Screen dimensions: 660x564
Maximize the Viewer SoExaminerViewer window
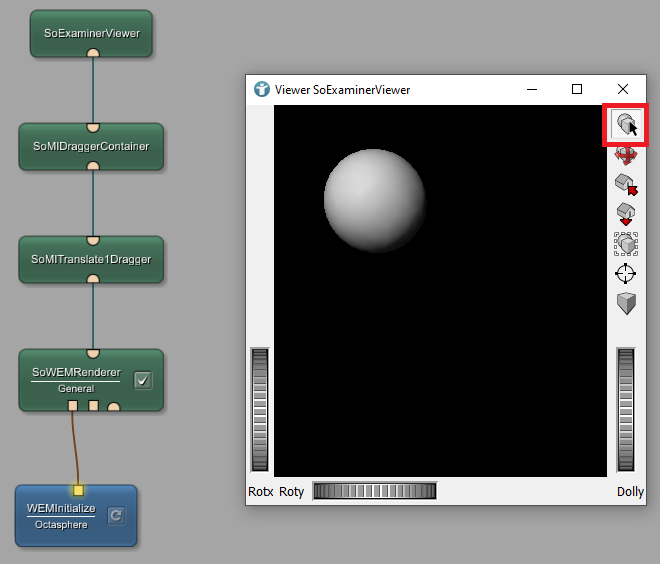pyautogui.click(x=577, y=90)
